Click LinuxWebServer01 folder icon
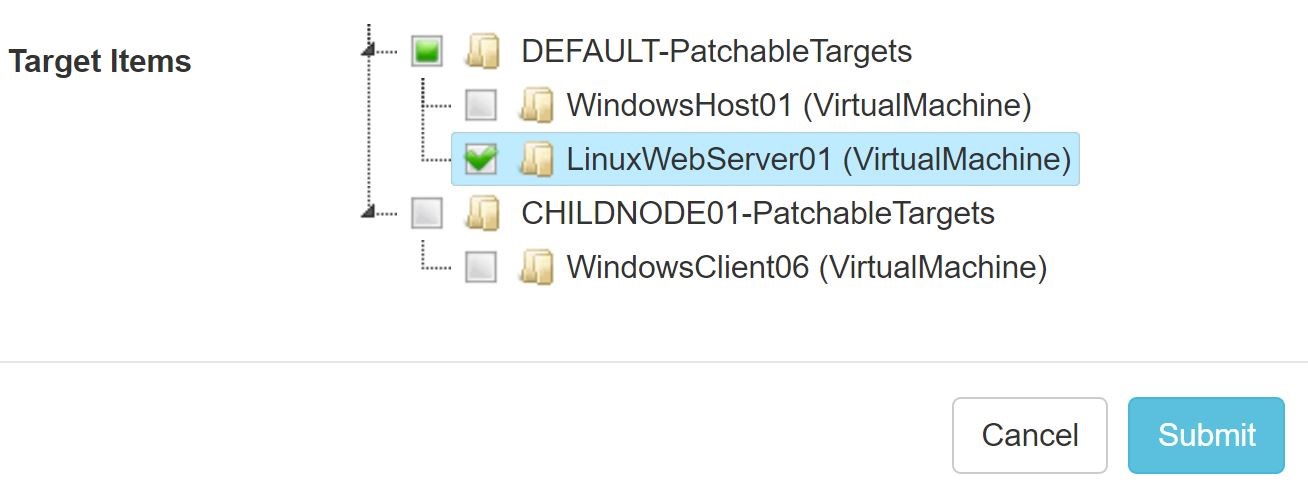The image size is (1308, 494). click(536, 159)
